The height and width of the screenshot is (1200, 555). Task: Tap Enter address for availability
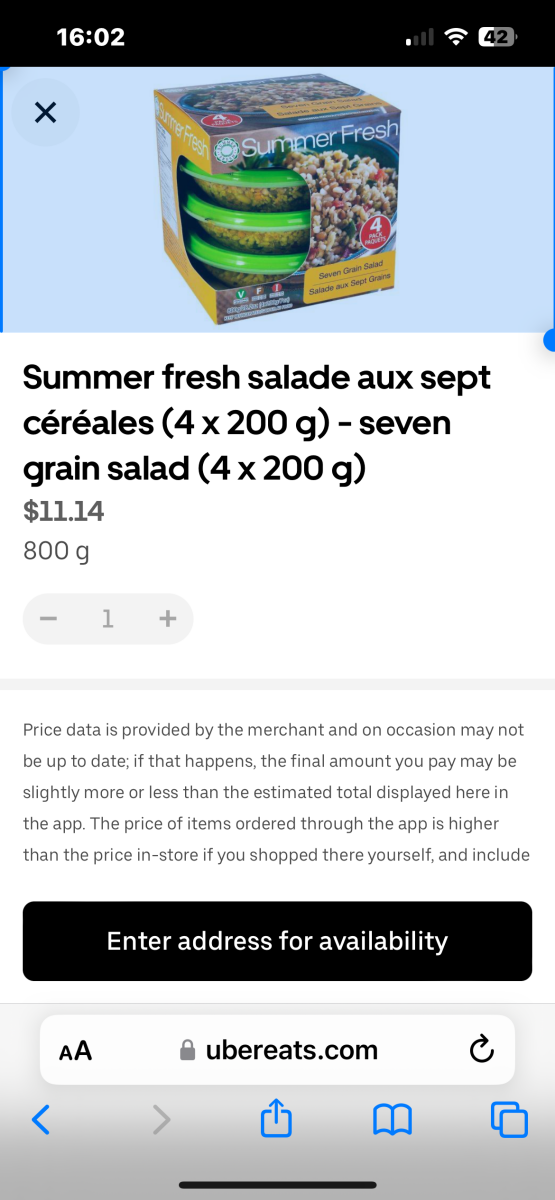pyautogui.click(x=277, y=941)
